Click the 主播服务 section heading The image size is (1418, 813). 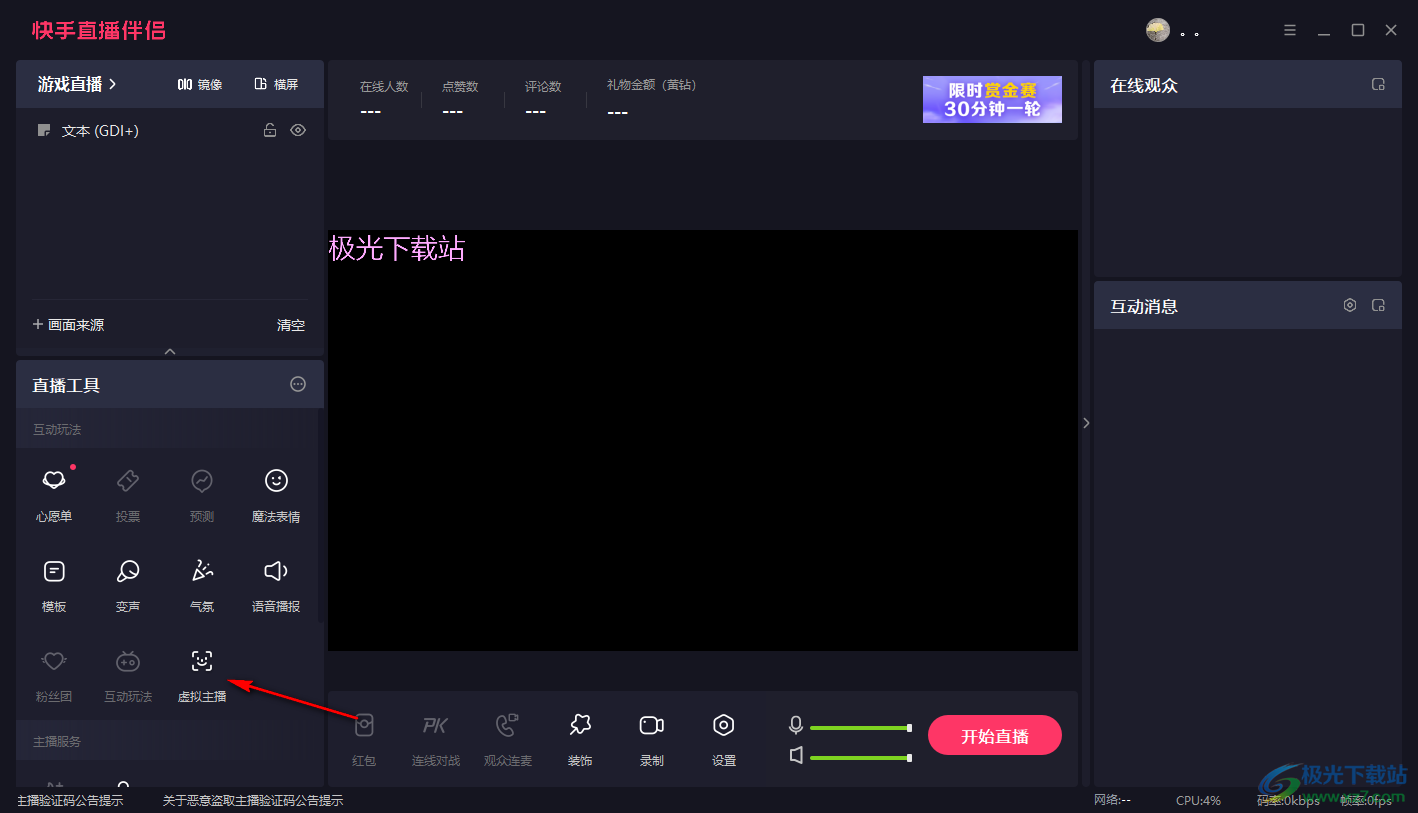pyautogui.click(x=57, y=741)
